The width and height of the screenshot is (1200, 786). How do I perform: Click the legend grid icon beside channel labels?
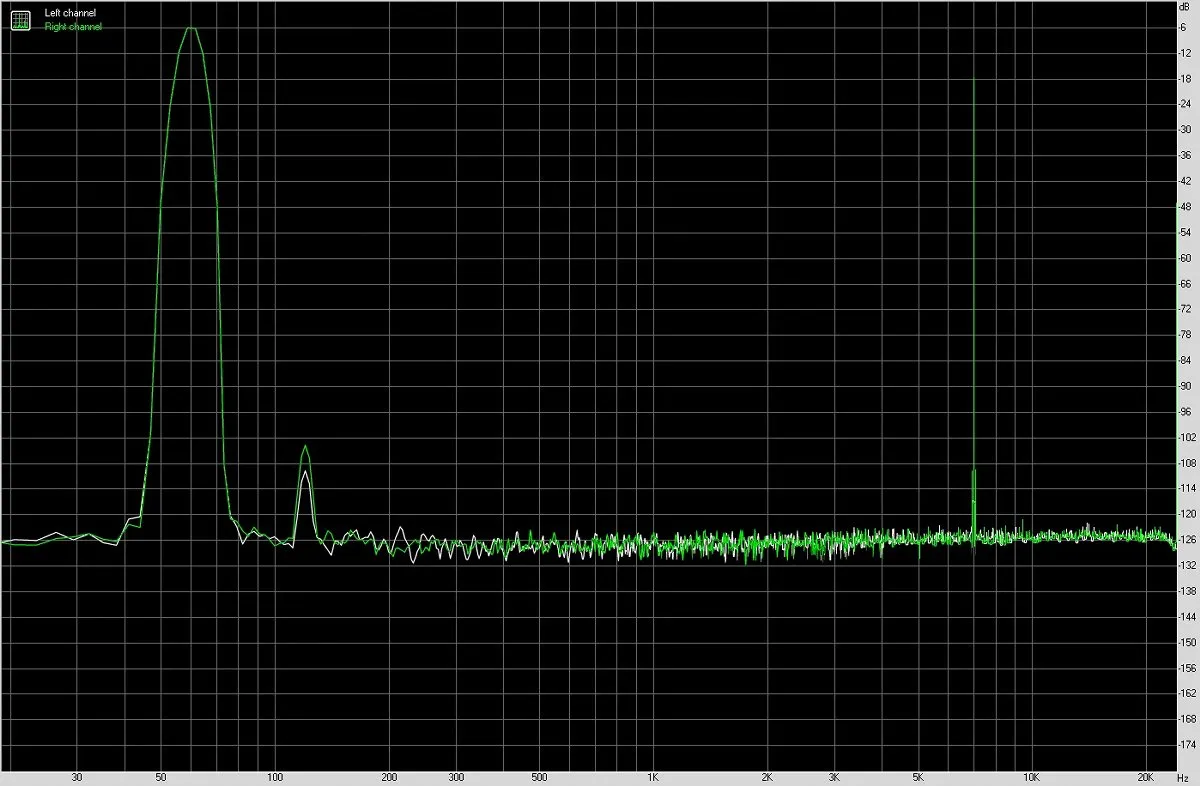[20, 19]
